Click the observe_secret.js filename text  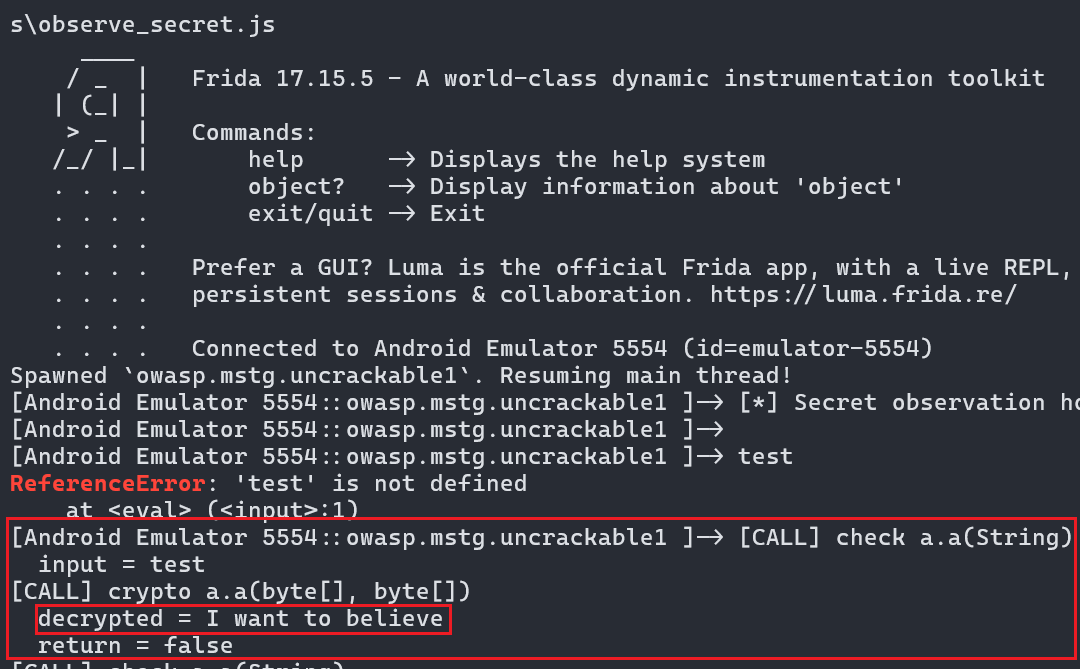[156, 25]
